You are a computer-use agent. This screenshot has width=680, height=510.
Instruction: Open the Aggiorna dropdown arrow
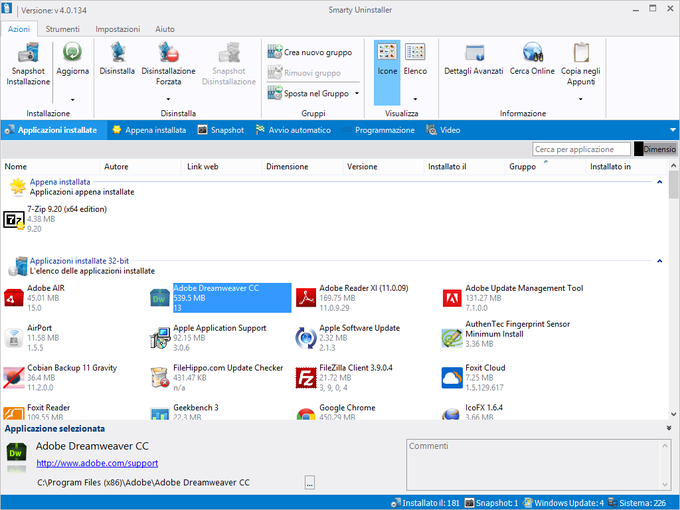[72, 100]
